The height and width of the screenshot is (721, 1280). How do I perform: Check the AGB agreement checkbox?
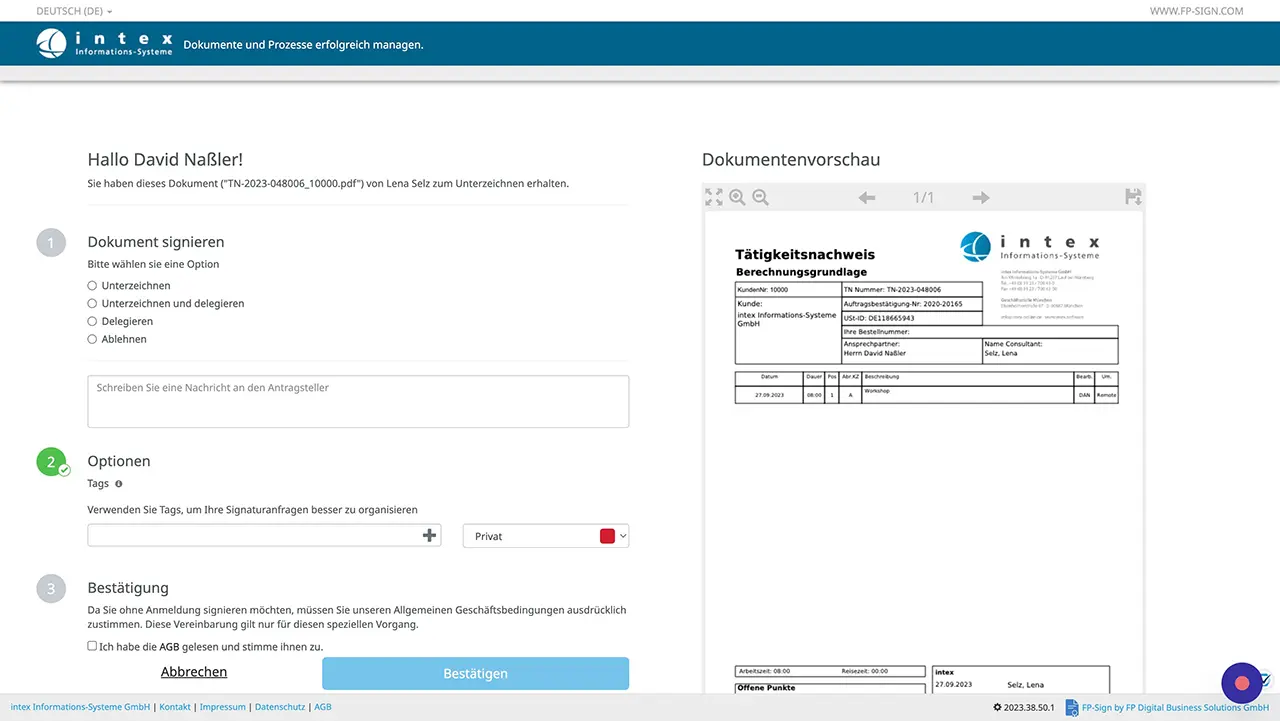tap(93, 646)
